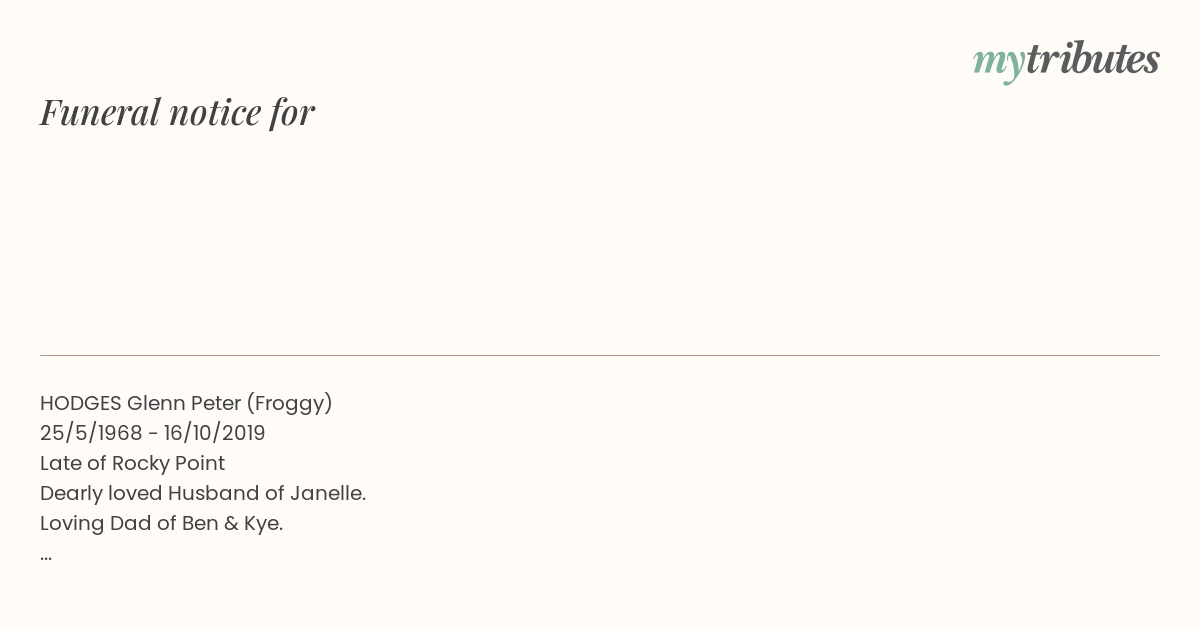Click the "Late of Rocky Point" line
Screen dimensions: 1200x630
(x=132, y=463)
